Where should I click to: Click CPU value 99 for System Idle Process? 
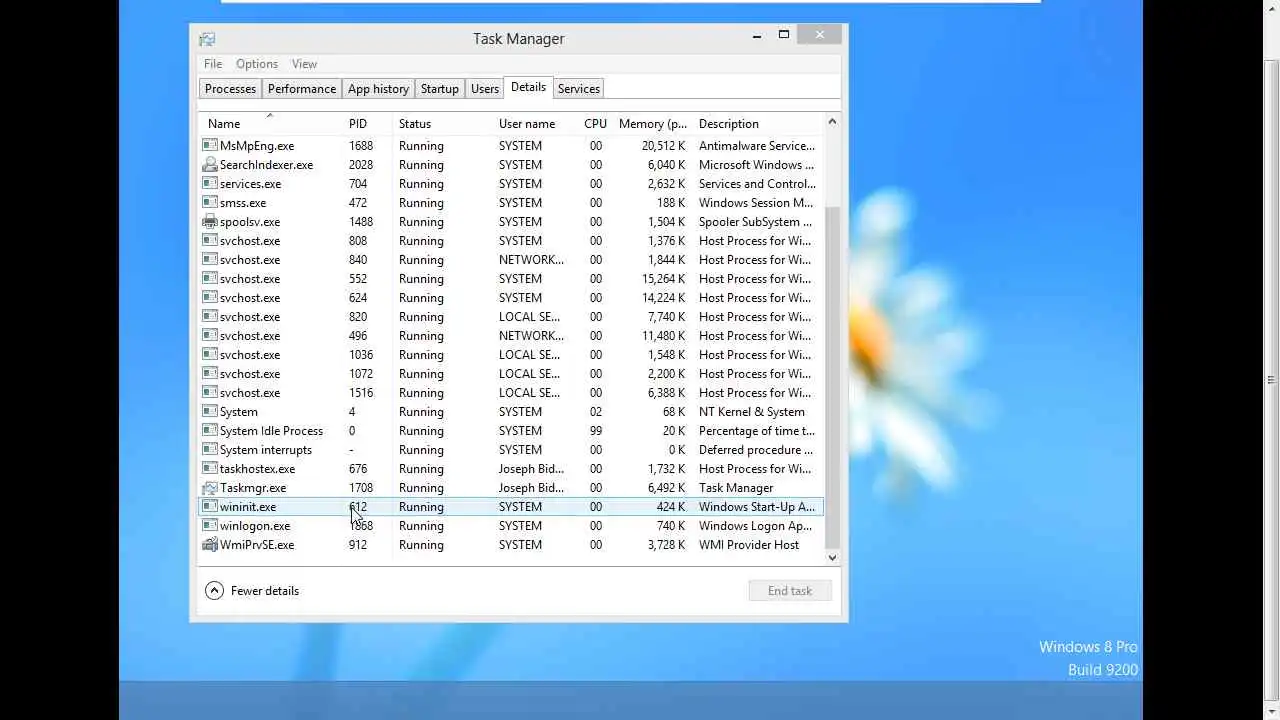pyautogui.click(x=596, y=430)
